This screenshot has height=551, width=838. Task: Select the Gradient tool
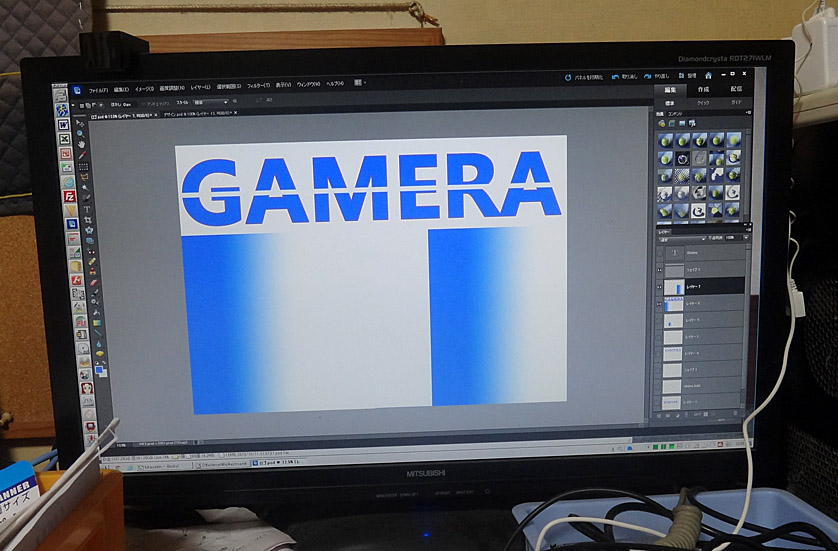(97, 323)
